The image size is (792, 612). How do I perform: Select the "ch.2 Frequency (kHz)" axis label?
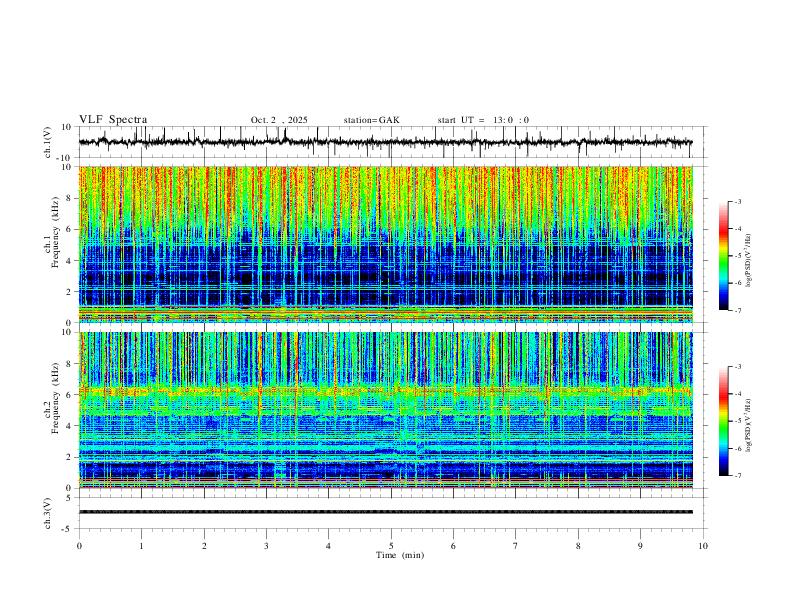click(x=52, y=398)
